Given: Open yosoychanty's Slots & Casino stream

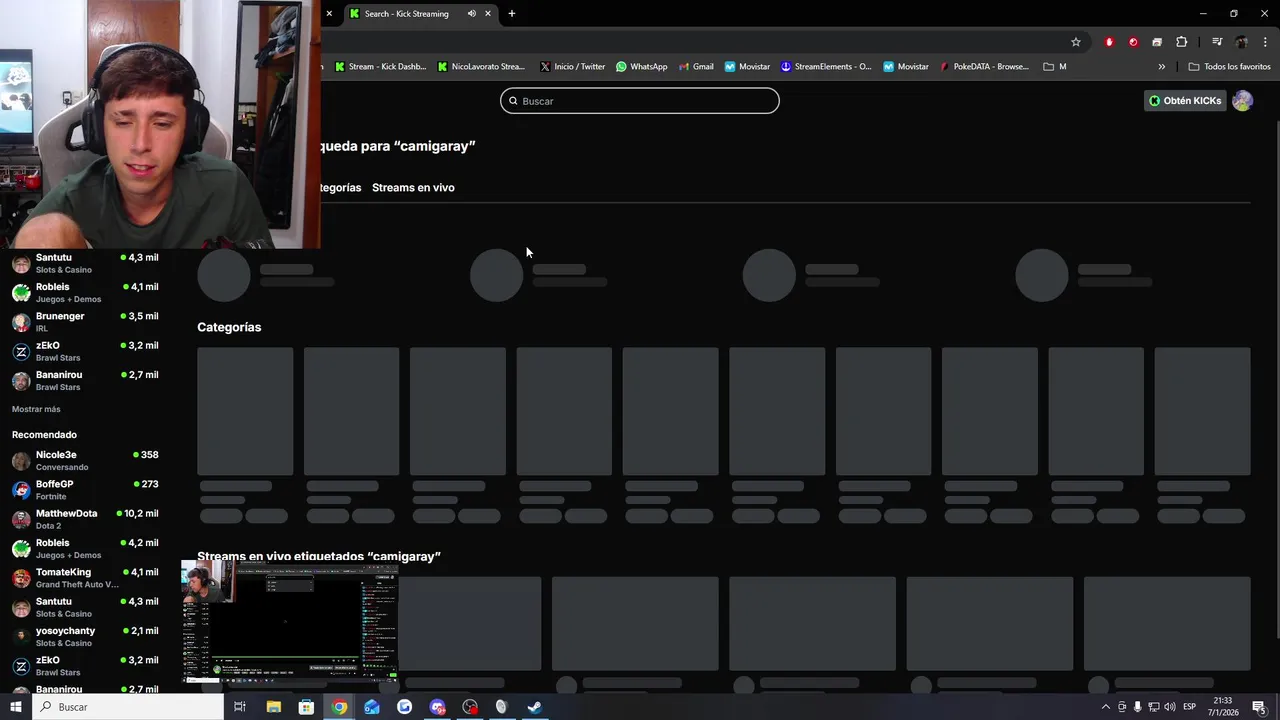Looking at the screenshot, I should tap(85, 637).
